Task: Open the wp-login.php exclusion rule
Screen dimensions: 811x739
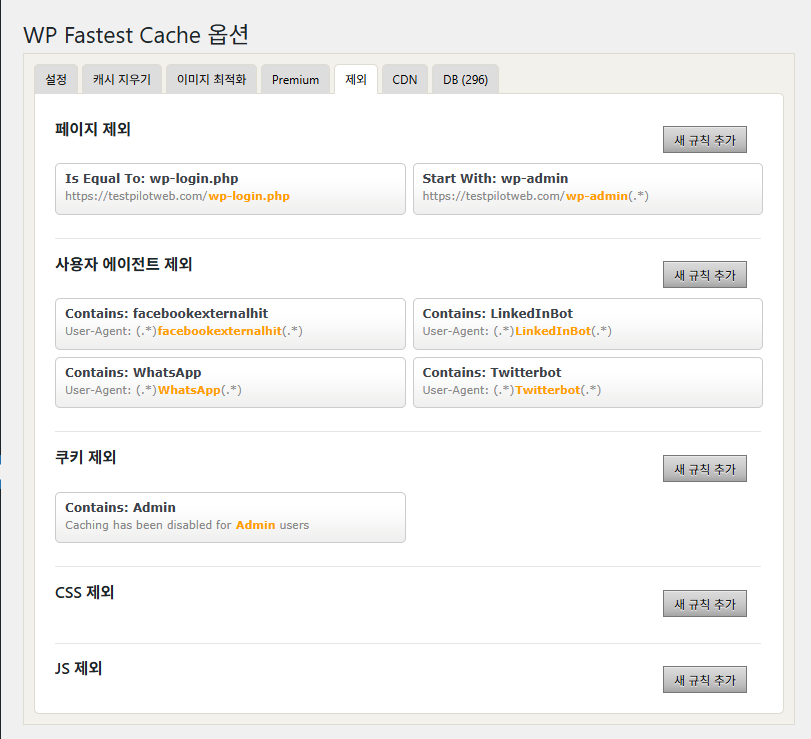Action: point(230,188)
